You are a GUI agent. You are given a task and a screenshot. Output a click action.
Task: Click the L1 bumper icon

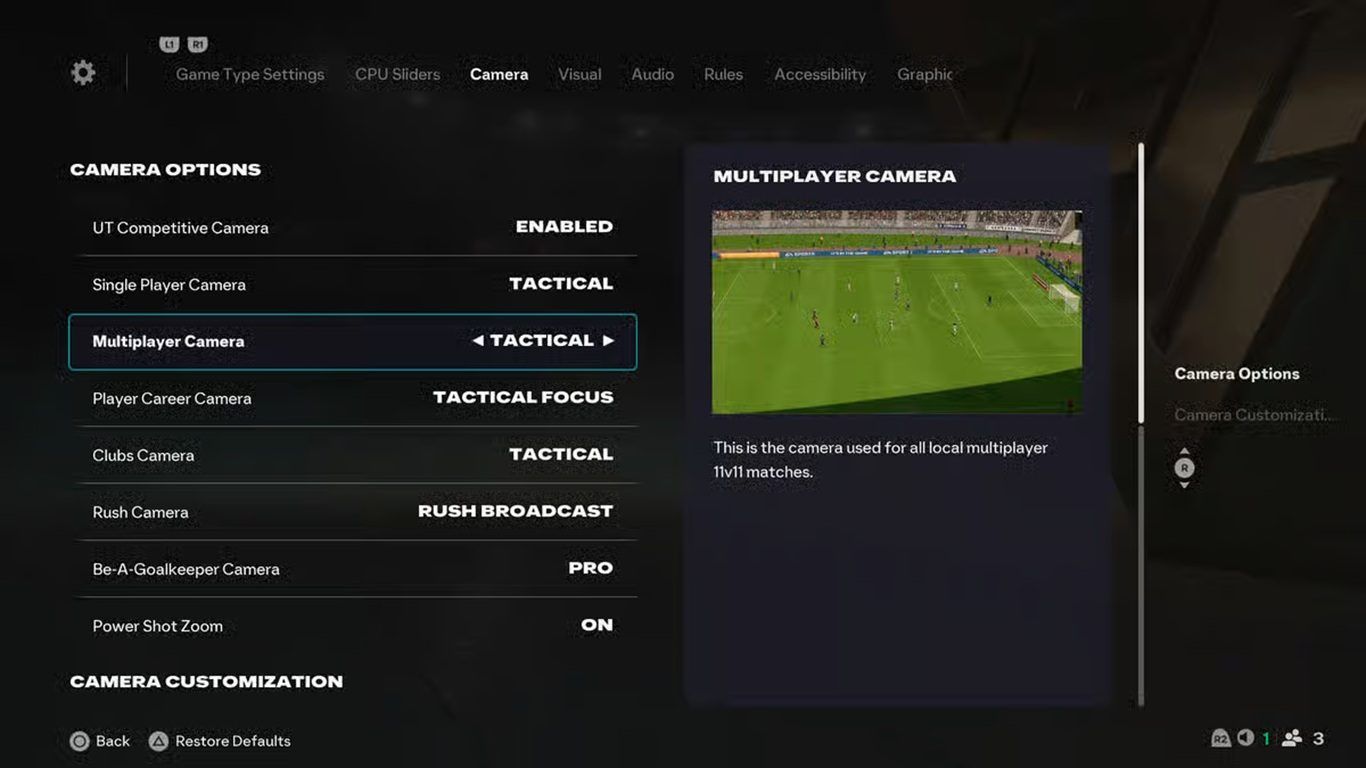click(x=169, y=45)
